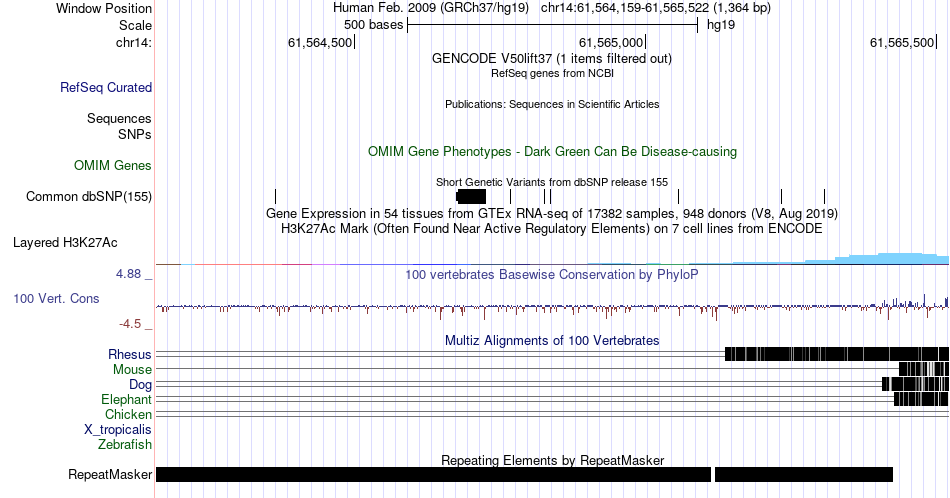The image size is (950, 498).
Task: Click the long left RepeatMasker element bar
Action: [x=433, y=474]
